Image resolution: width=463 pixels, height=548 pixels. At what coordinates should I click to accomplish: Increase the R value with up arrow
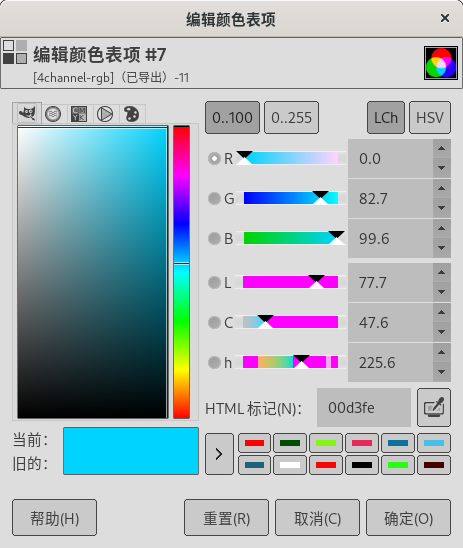442,149
